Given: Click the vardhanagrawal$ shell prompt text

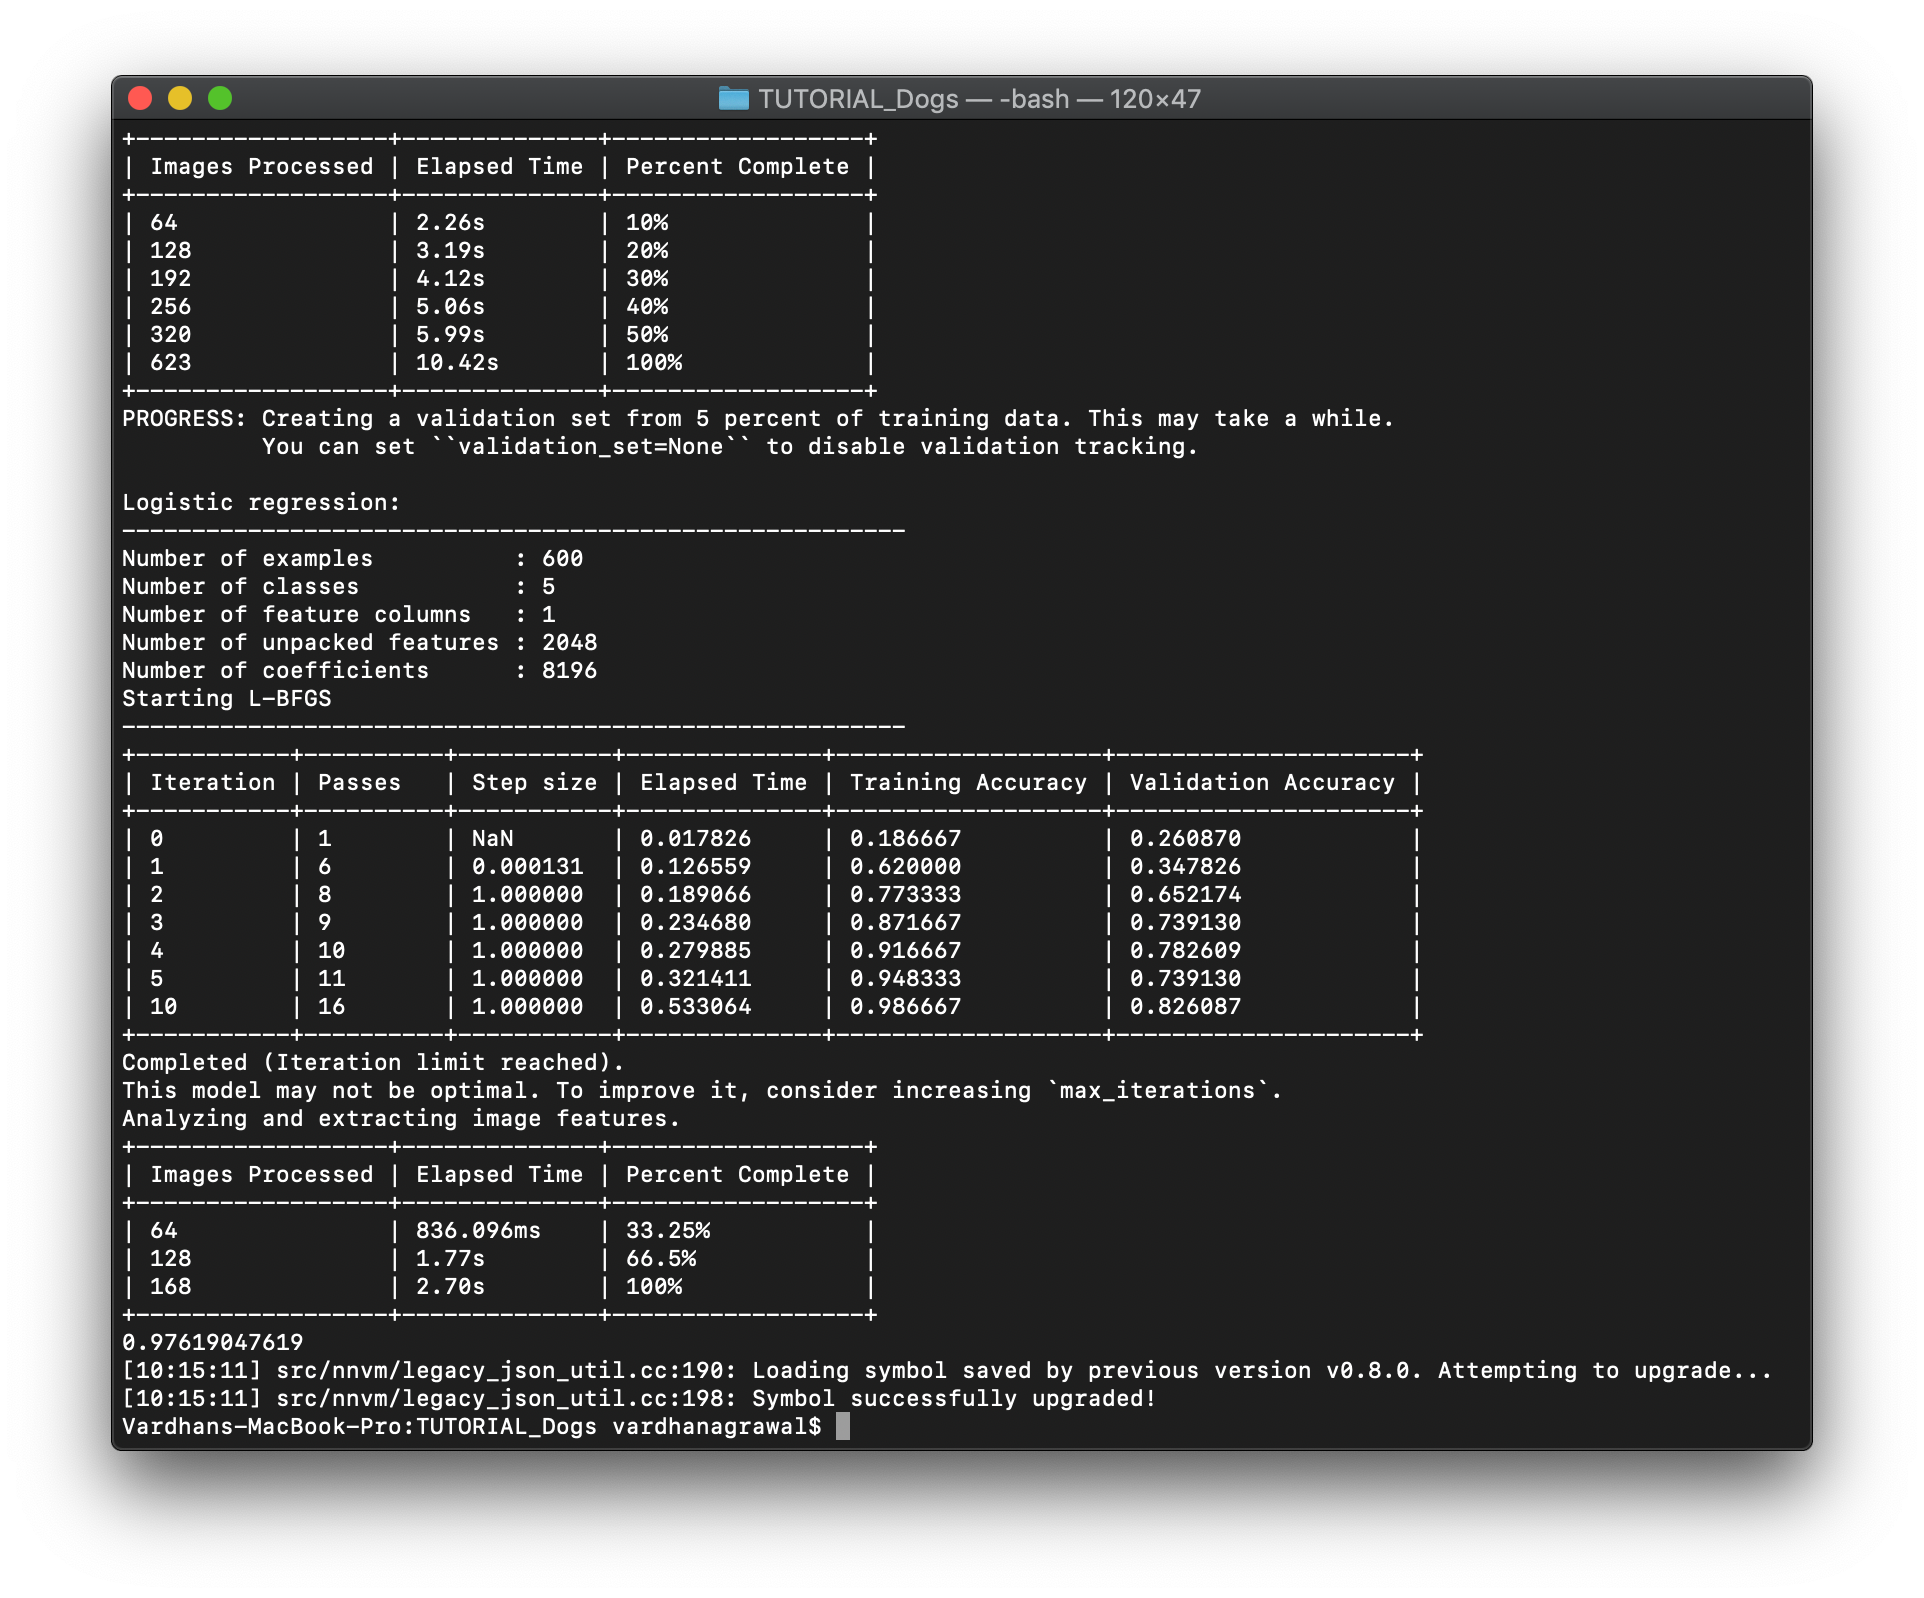Looking at the screenshot, I should (x=714, y=1427).
